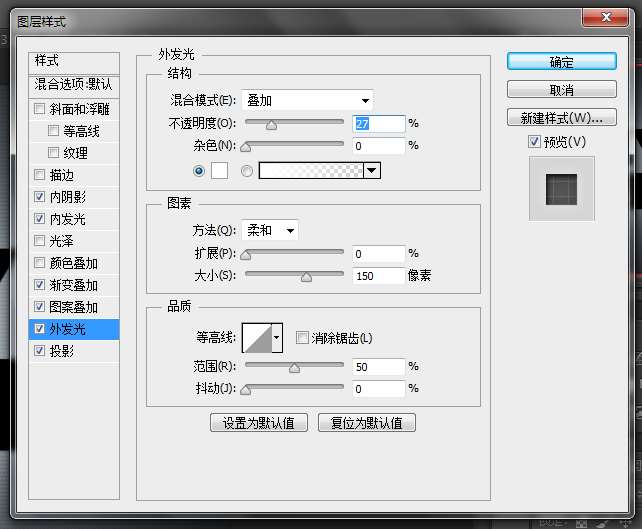Open the 内发光 settings row
642x529 pixels.
[x=74, y=219]
